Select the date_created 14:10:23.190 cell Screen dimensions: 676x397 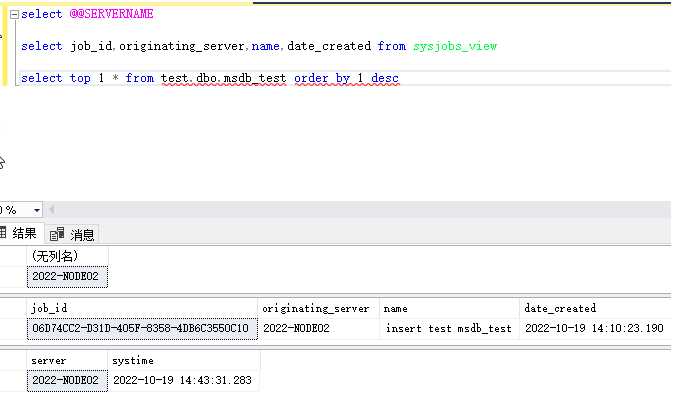pyautogui.click(x=595, y=328)
